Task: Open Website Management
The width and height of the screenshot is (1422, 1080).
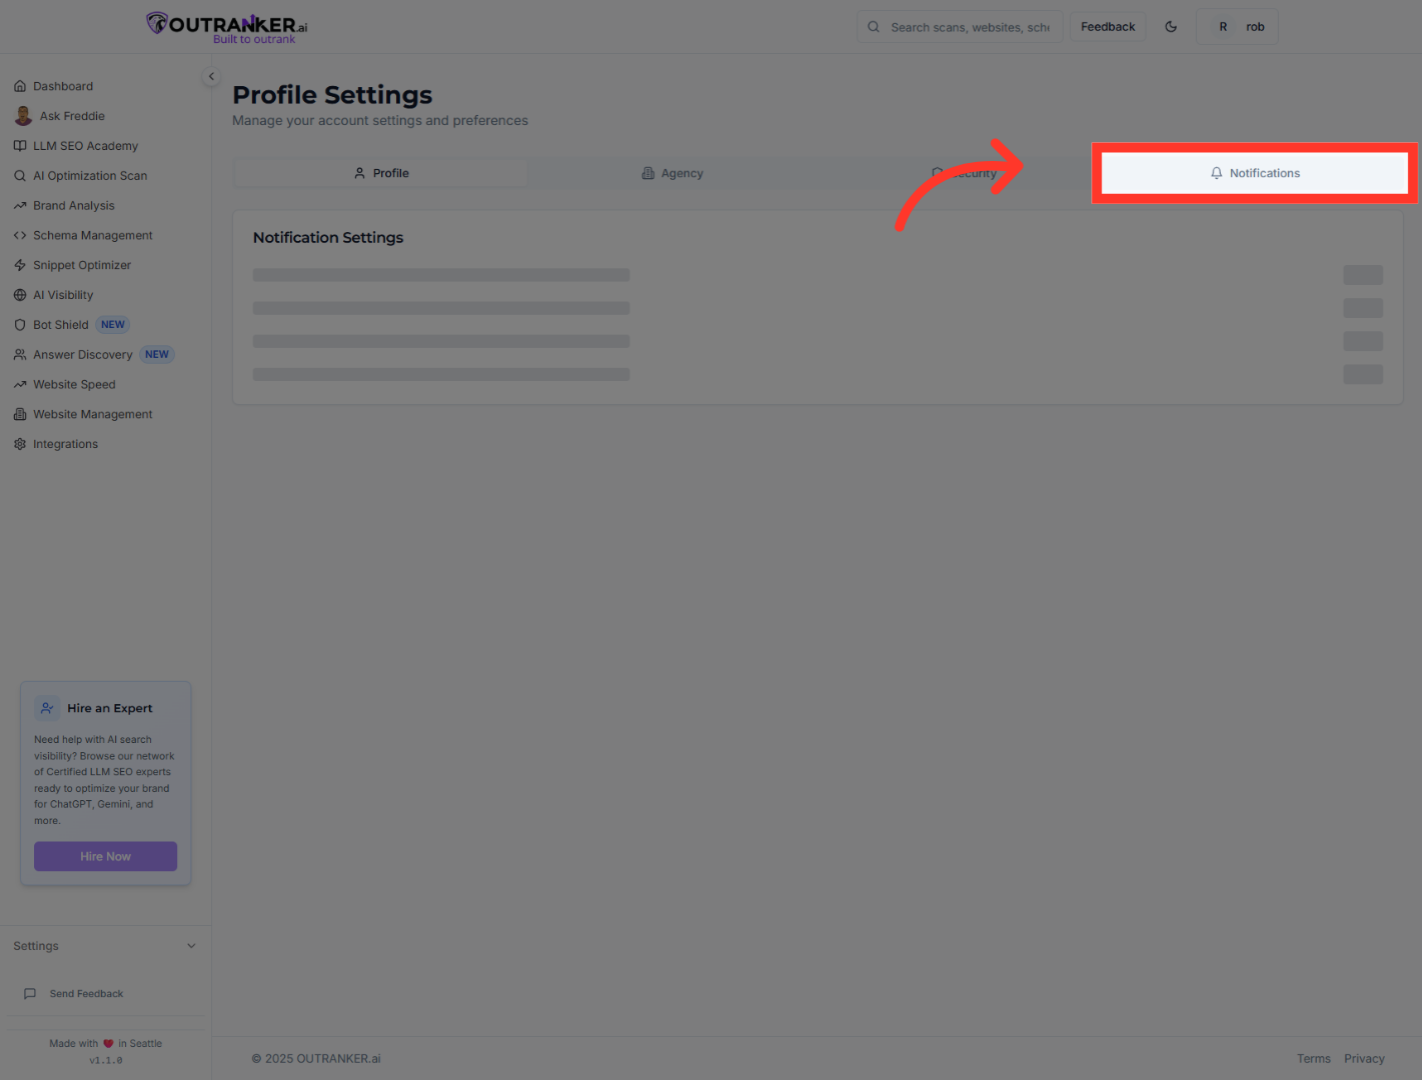Action: pos(92,414)
